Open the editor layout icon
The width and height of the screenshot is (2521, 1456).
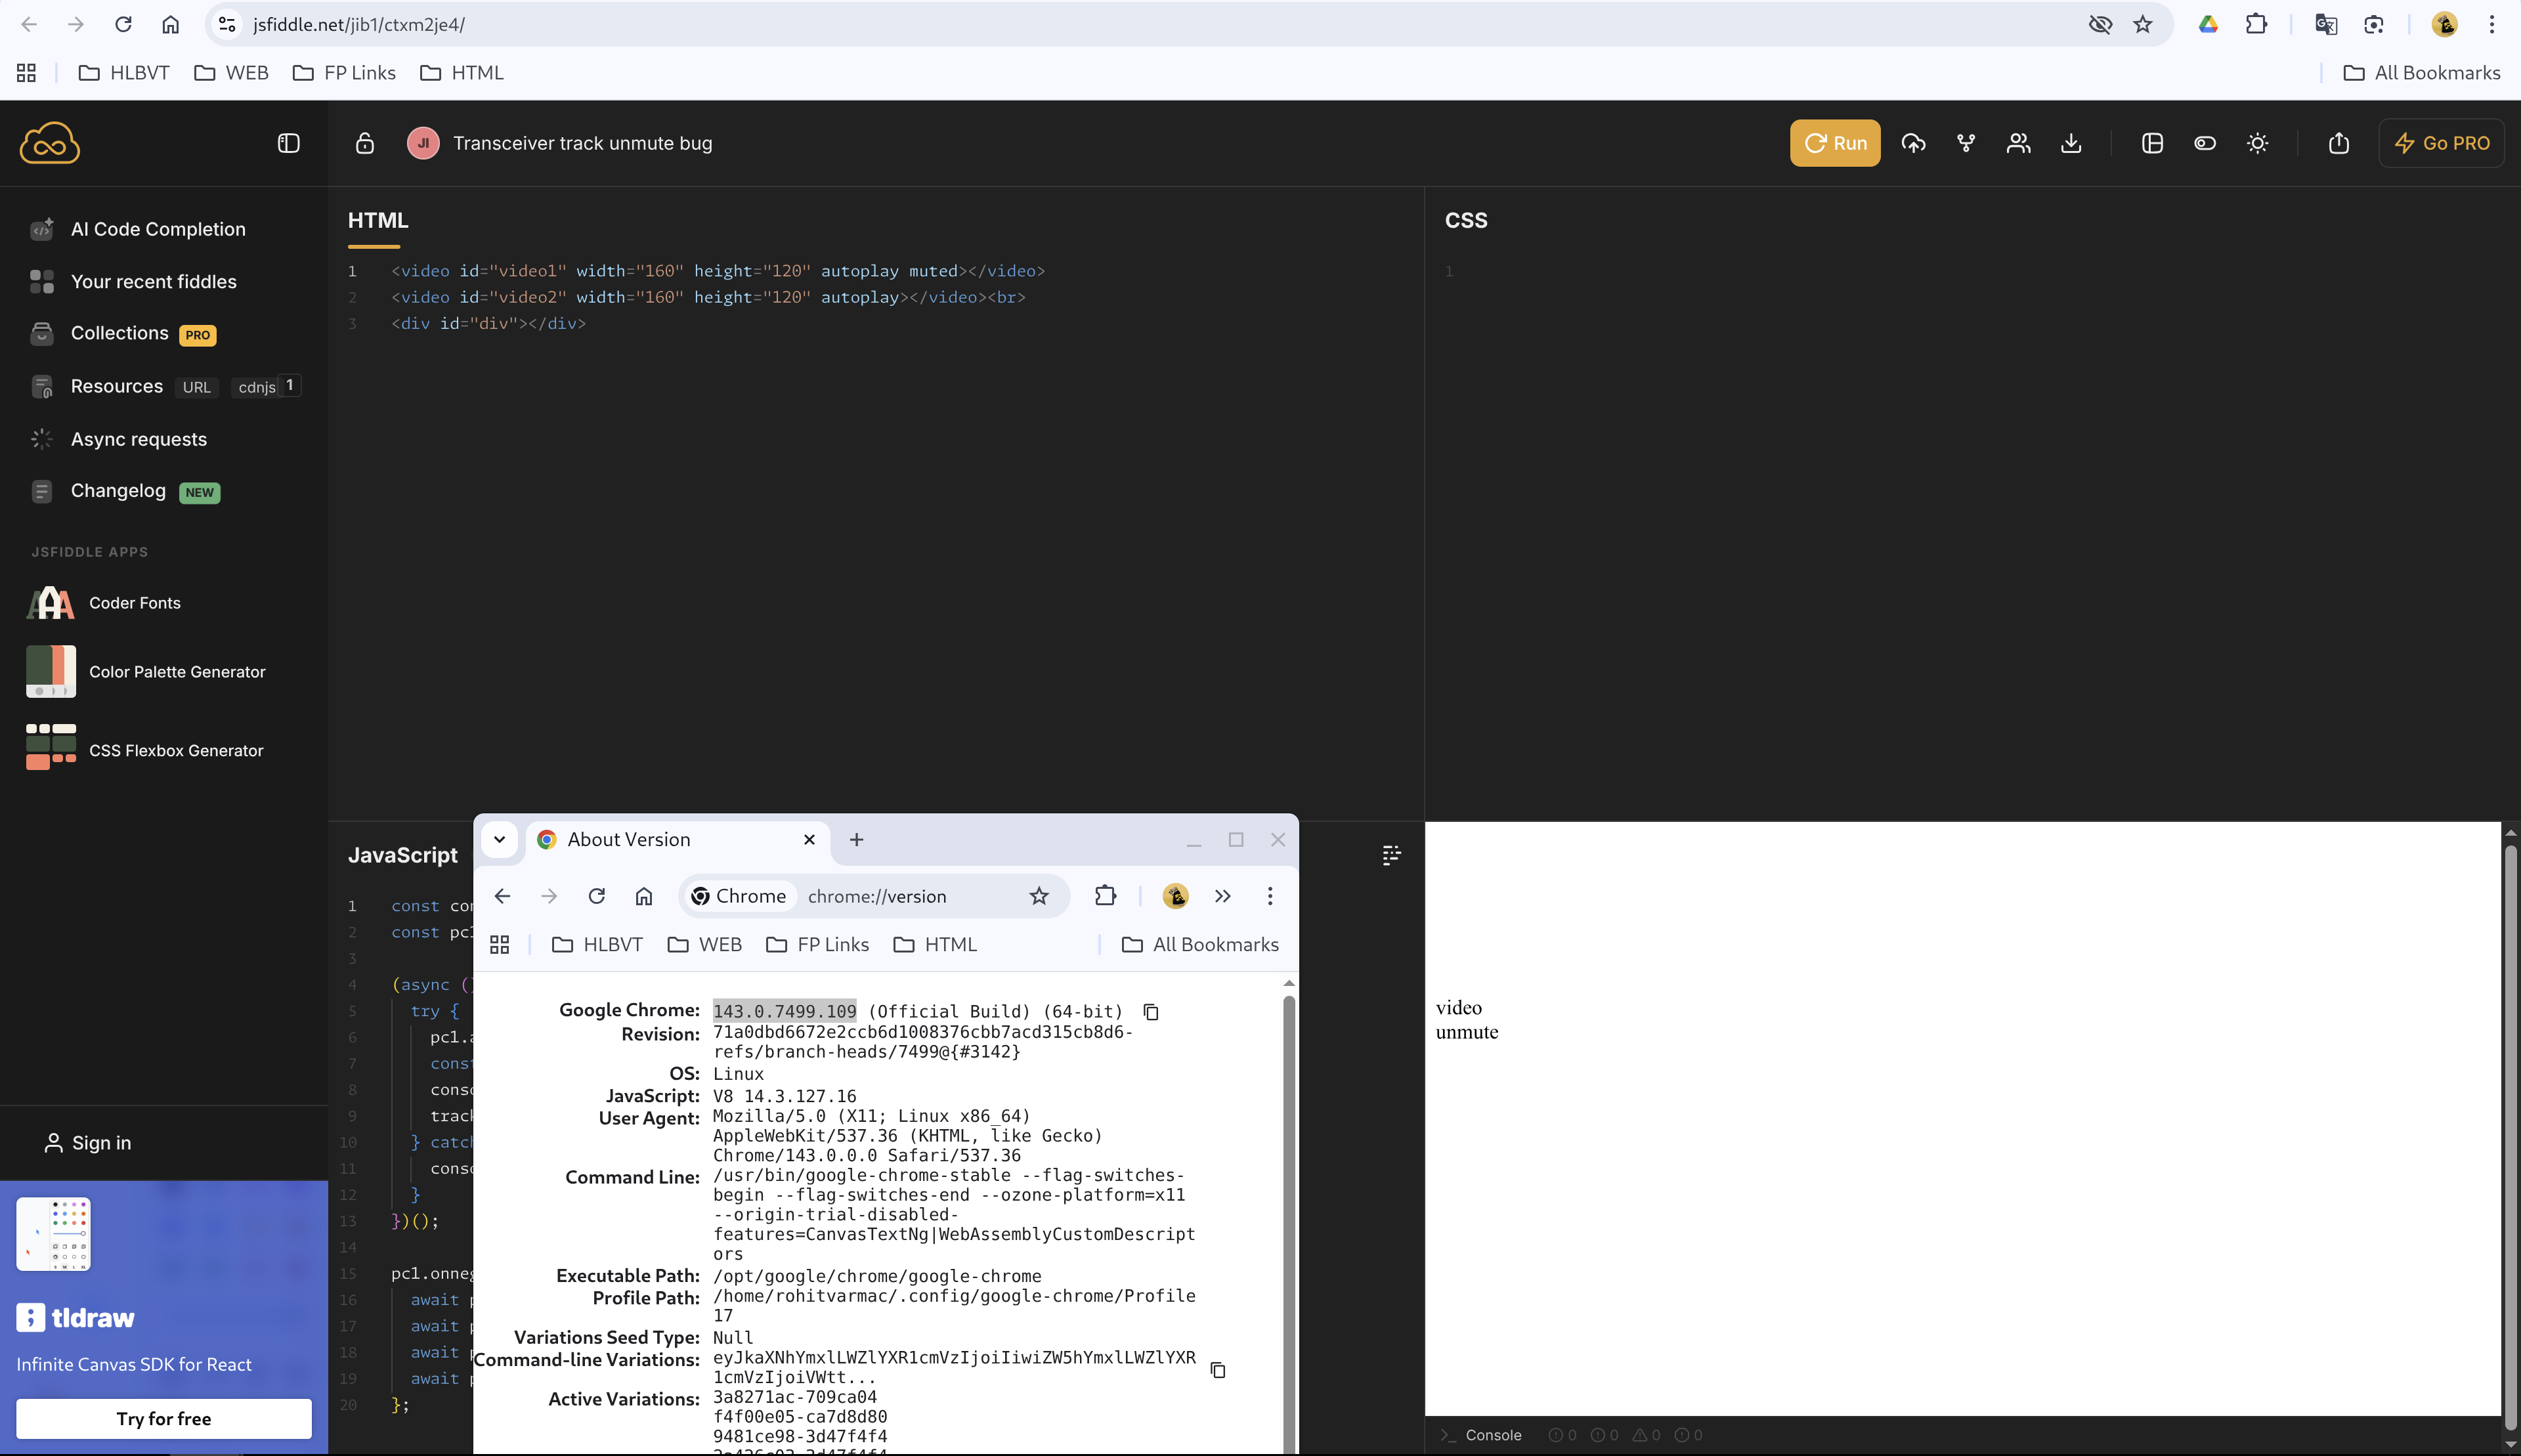[x=2152, y=143]
